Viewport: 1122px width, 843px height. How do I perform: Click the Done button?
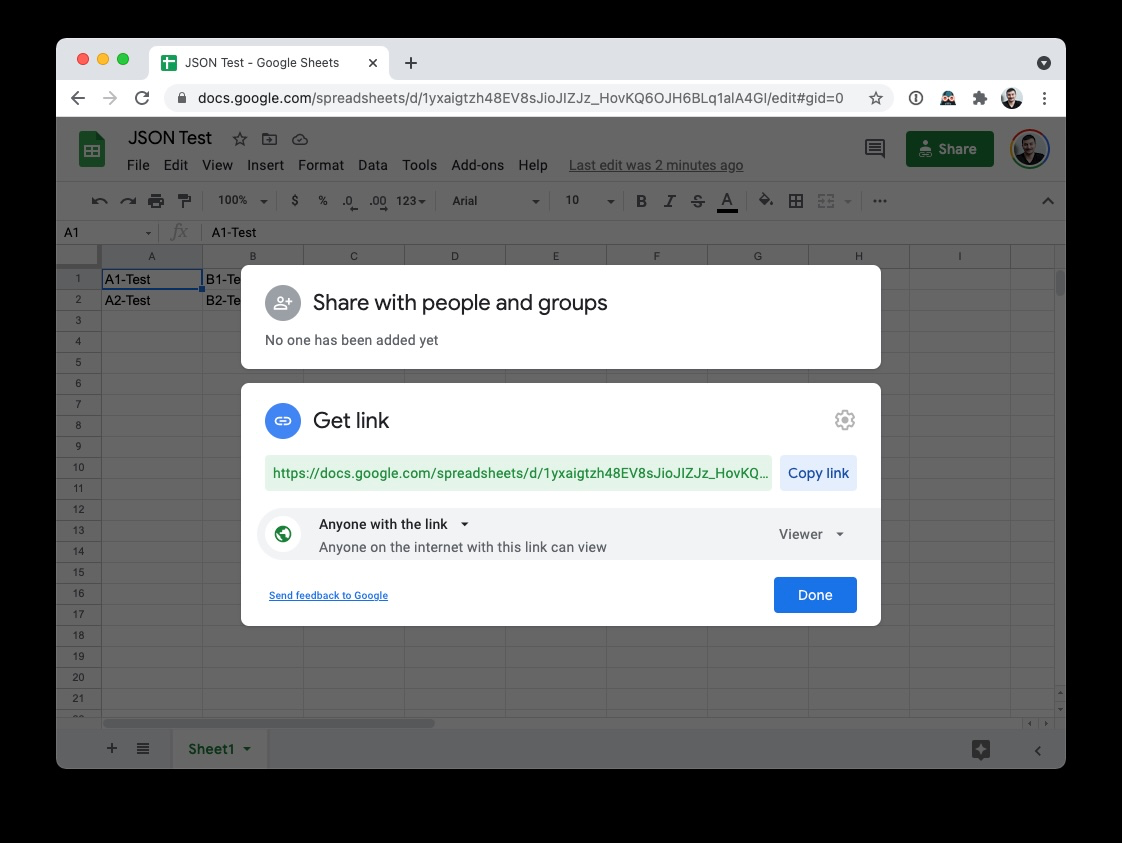pos(815,594)
